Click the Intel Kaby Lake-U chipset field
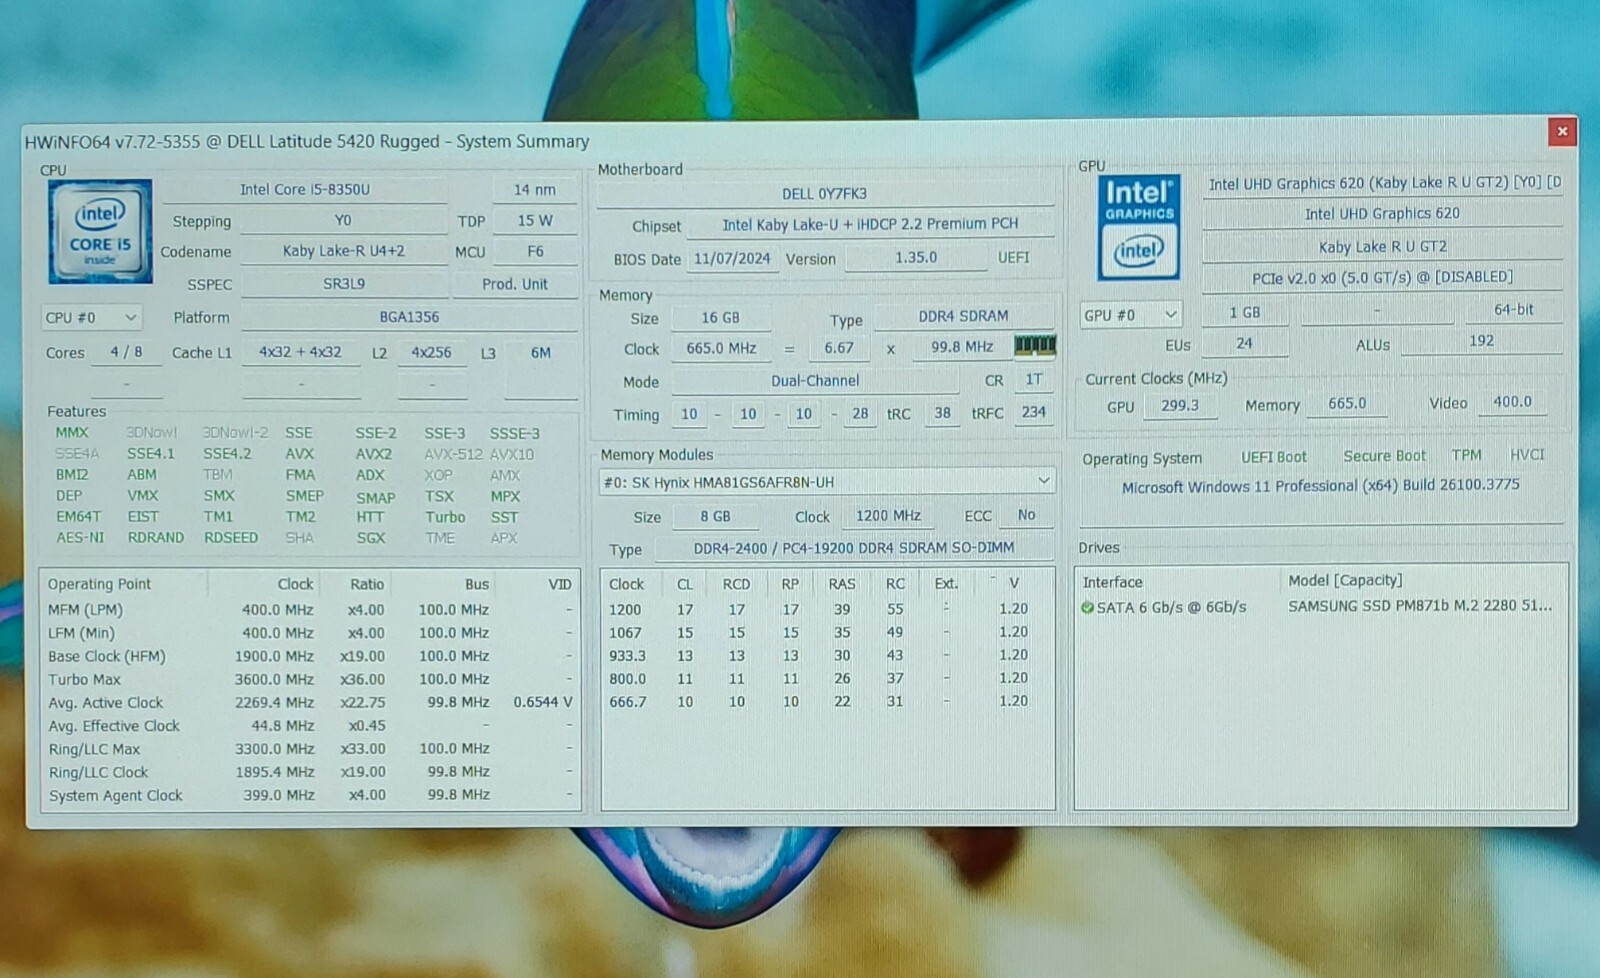The height and width of the screenshot is (978, 1600). pos(870,224)
